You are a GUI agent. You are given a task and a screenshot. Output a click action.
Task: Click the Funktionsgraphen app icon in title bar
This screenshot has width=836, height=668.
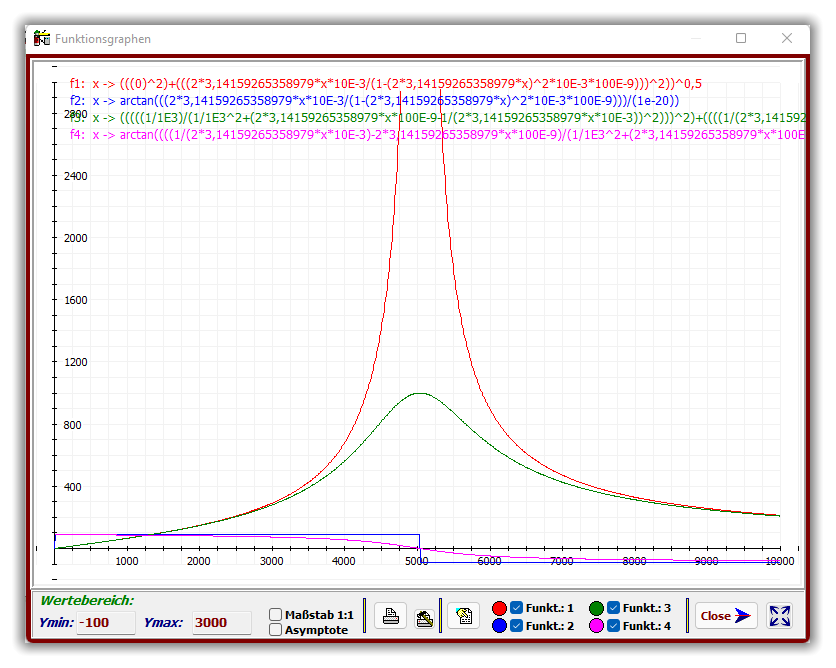pos(42,39)
